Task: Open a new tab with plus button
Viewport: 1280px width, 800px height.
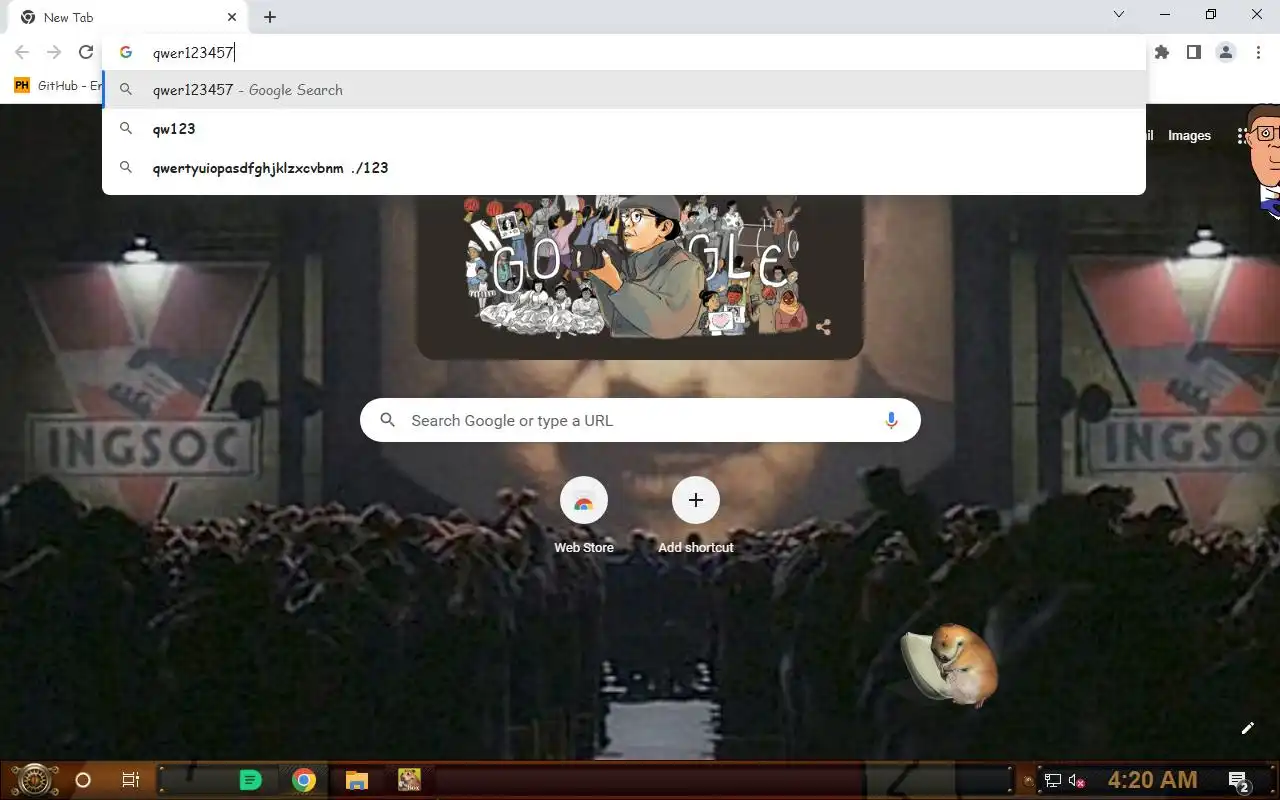Action: click(x=270, y=17)
